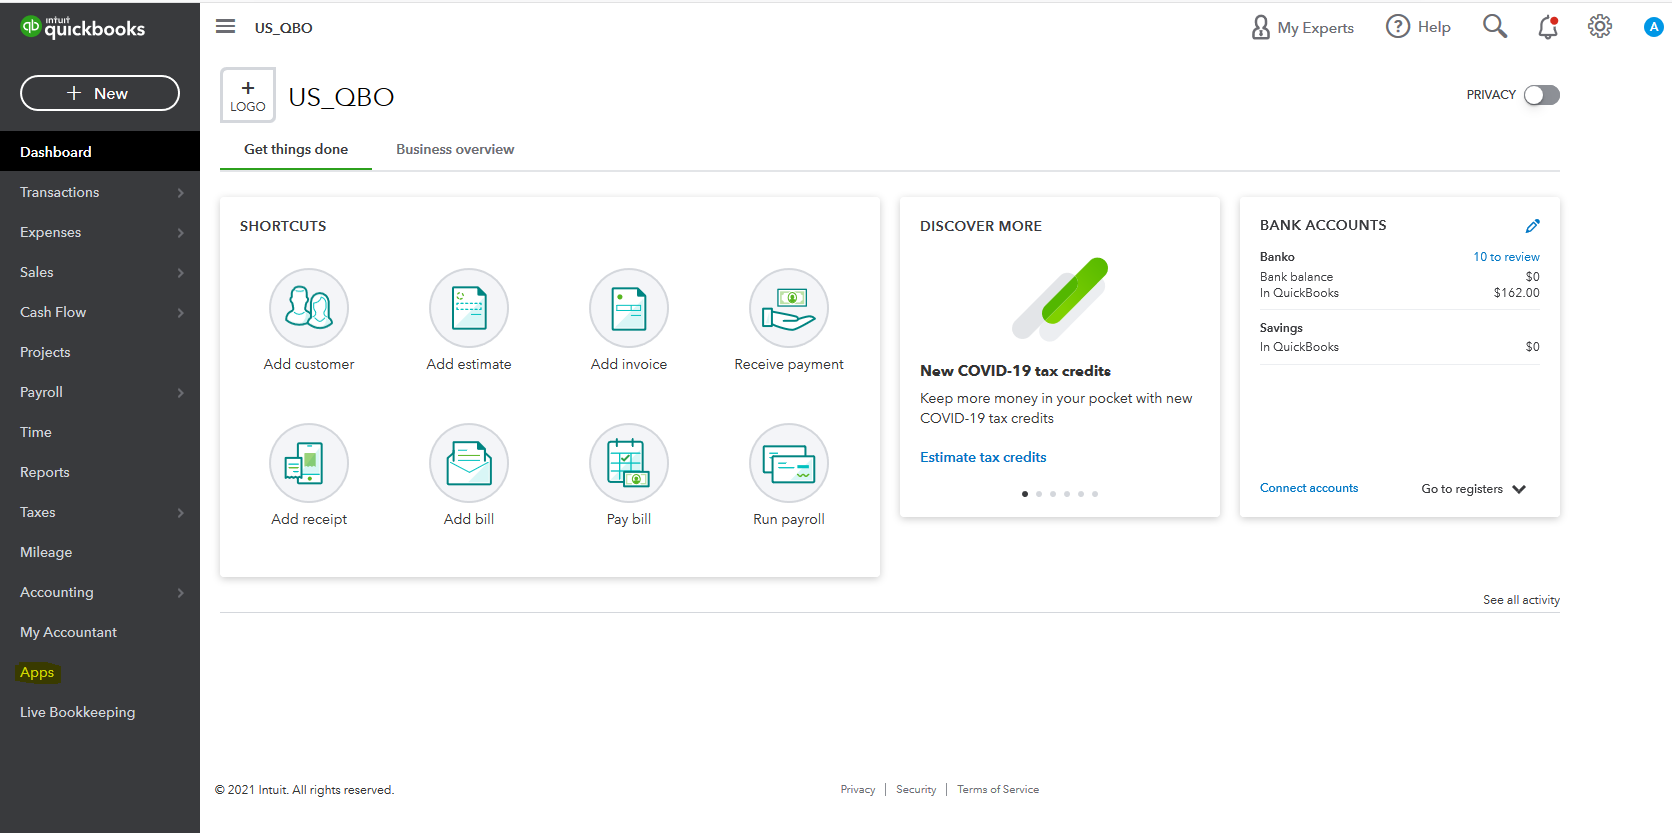Show the last Discover More carousel slide

[x=1095, y=494]
